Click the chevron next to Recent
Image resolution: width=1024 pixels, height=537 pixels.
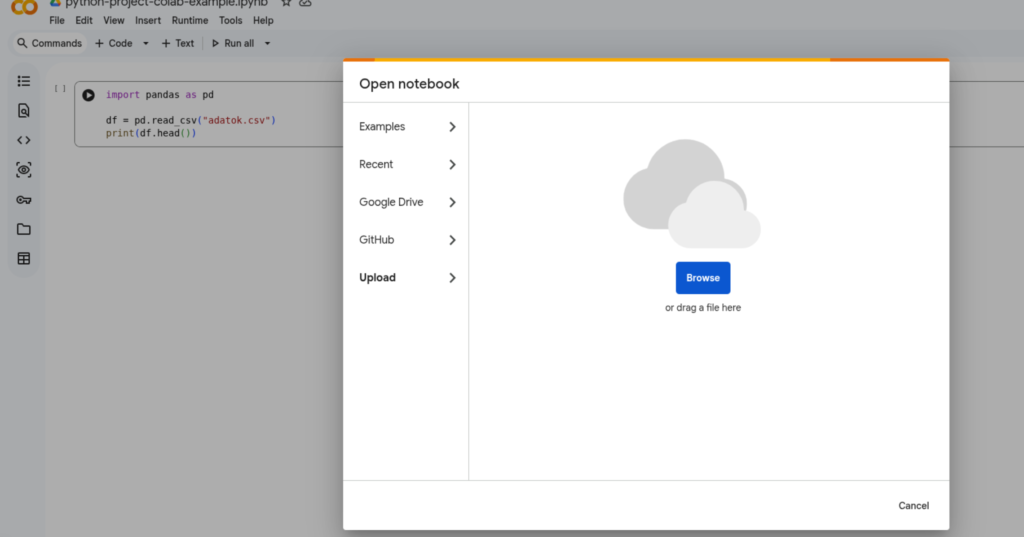tap(452, 165)
